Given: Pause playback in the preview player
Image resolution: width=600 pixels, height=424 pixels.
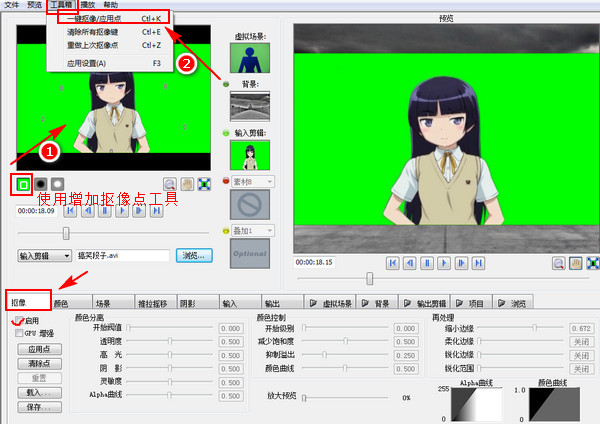Looking at the screenshot, I should (x=427, y=263).
